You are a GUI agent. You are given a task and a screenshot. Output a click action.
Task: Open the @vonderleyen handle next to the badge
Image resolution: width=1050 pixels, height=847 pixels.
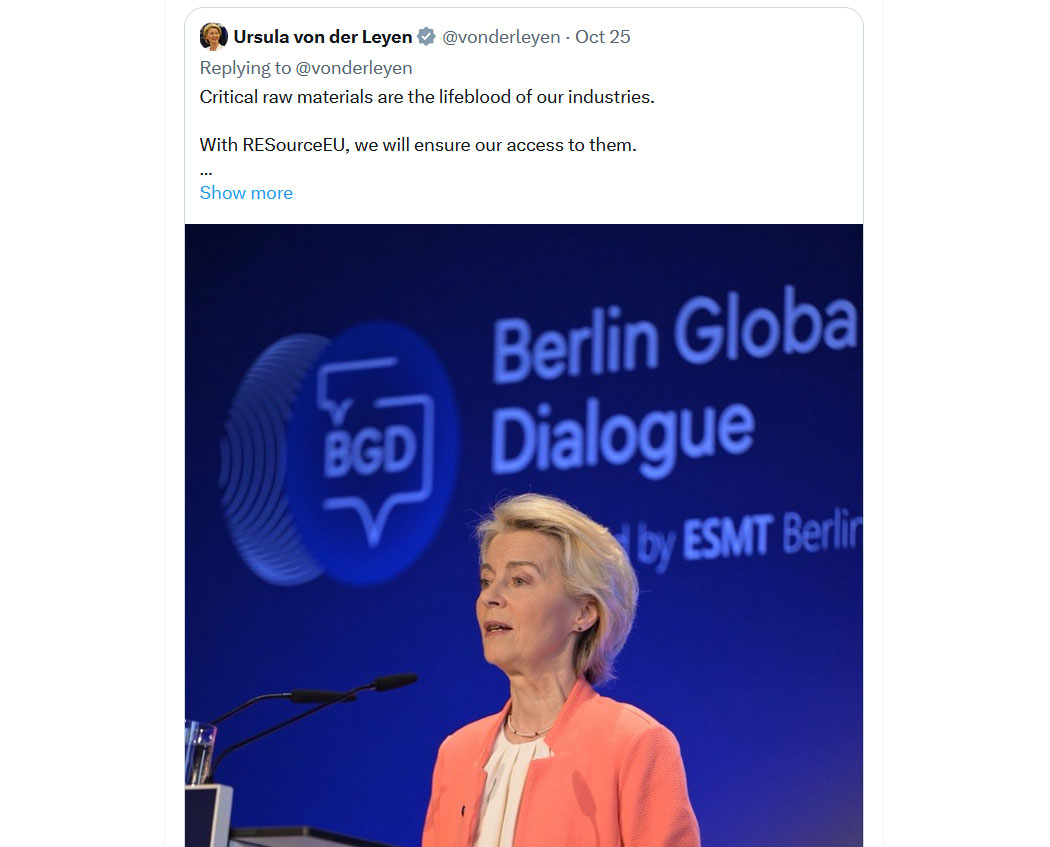coord(501,37)
